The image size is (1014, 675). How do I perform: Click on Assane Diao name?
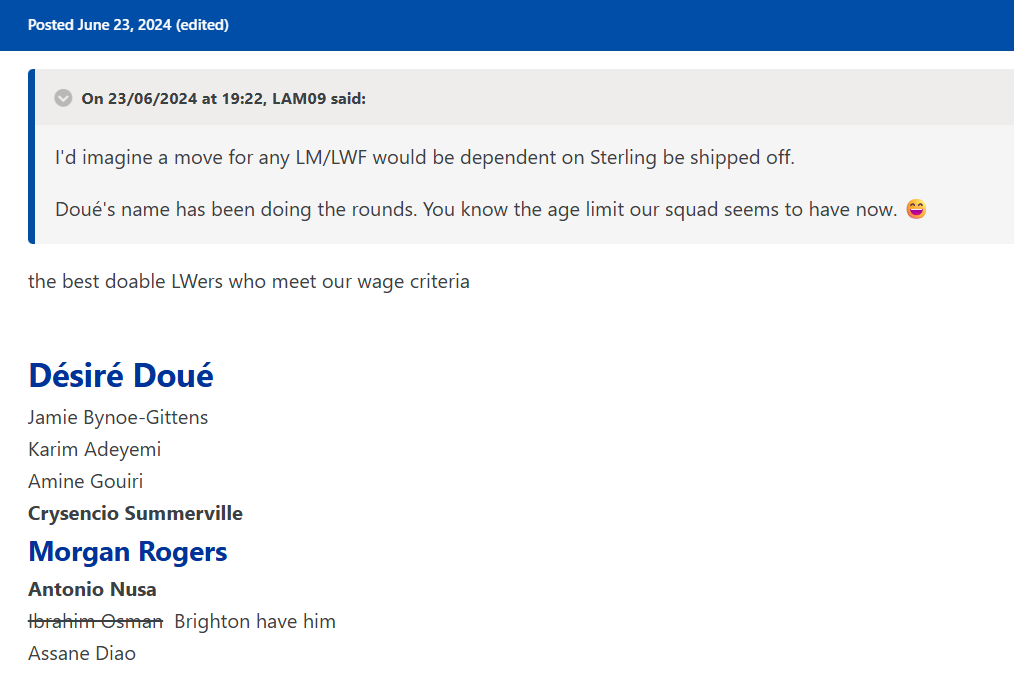point(82,653)
